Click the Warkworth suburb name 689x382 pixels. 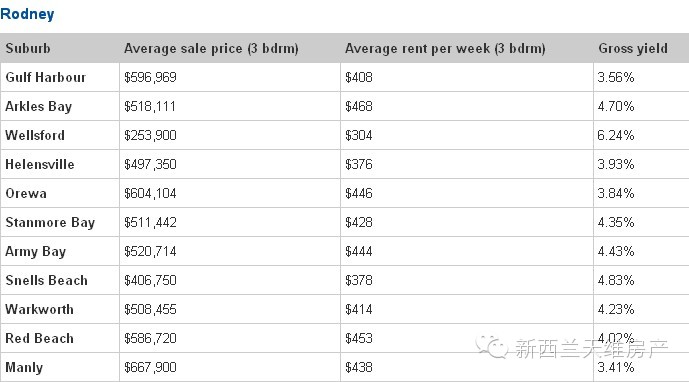[x=40, y=309]
